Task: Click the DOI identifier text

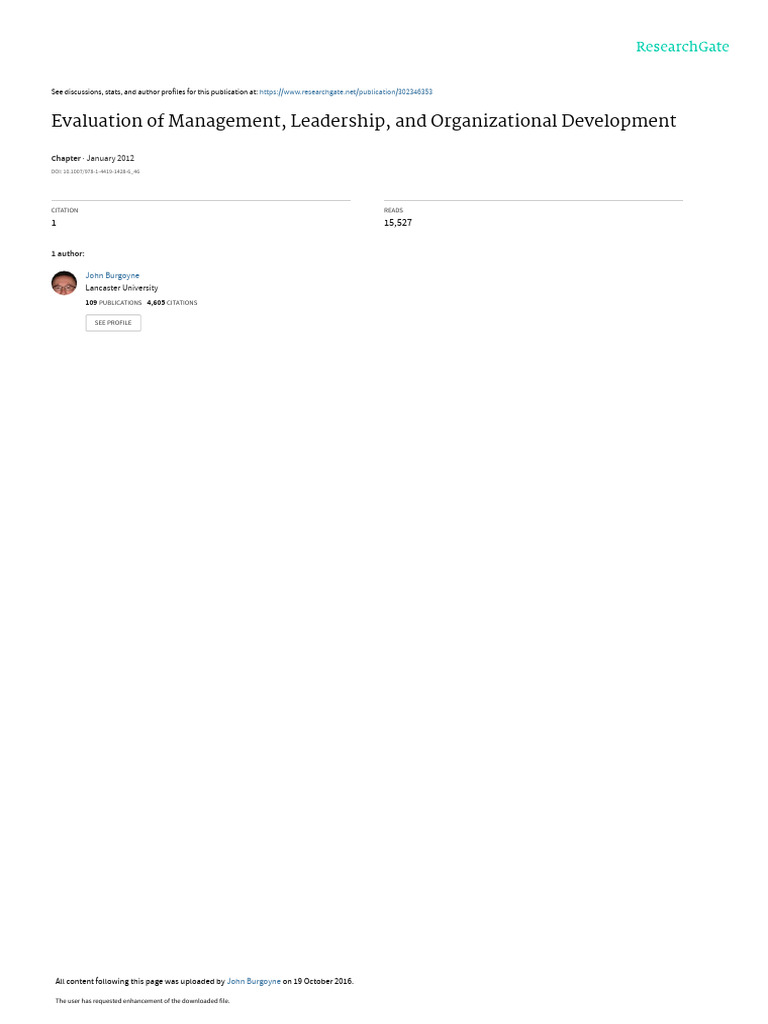Action: pos(95,172)
